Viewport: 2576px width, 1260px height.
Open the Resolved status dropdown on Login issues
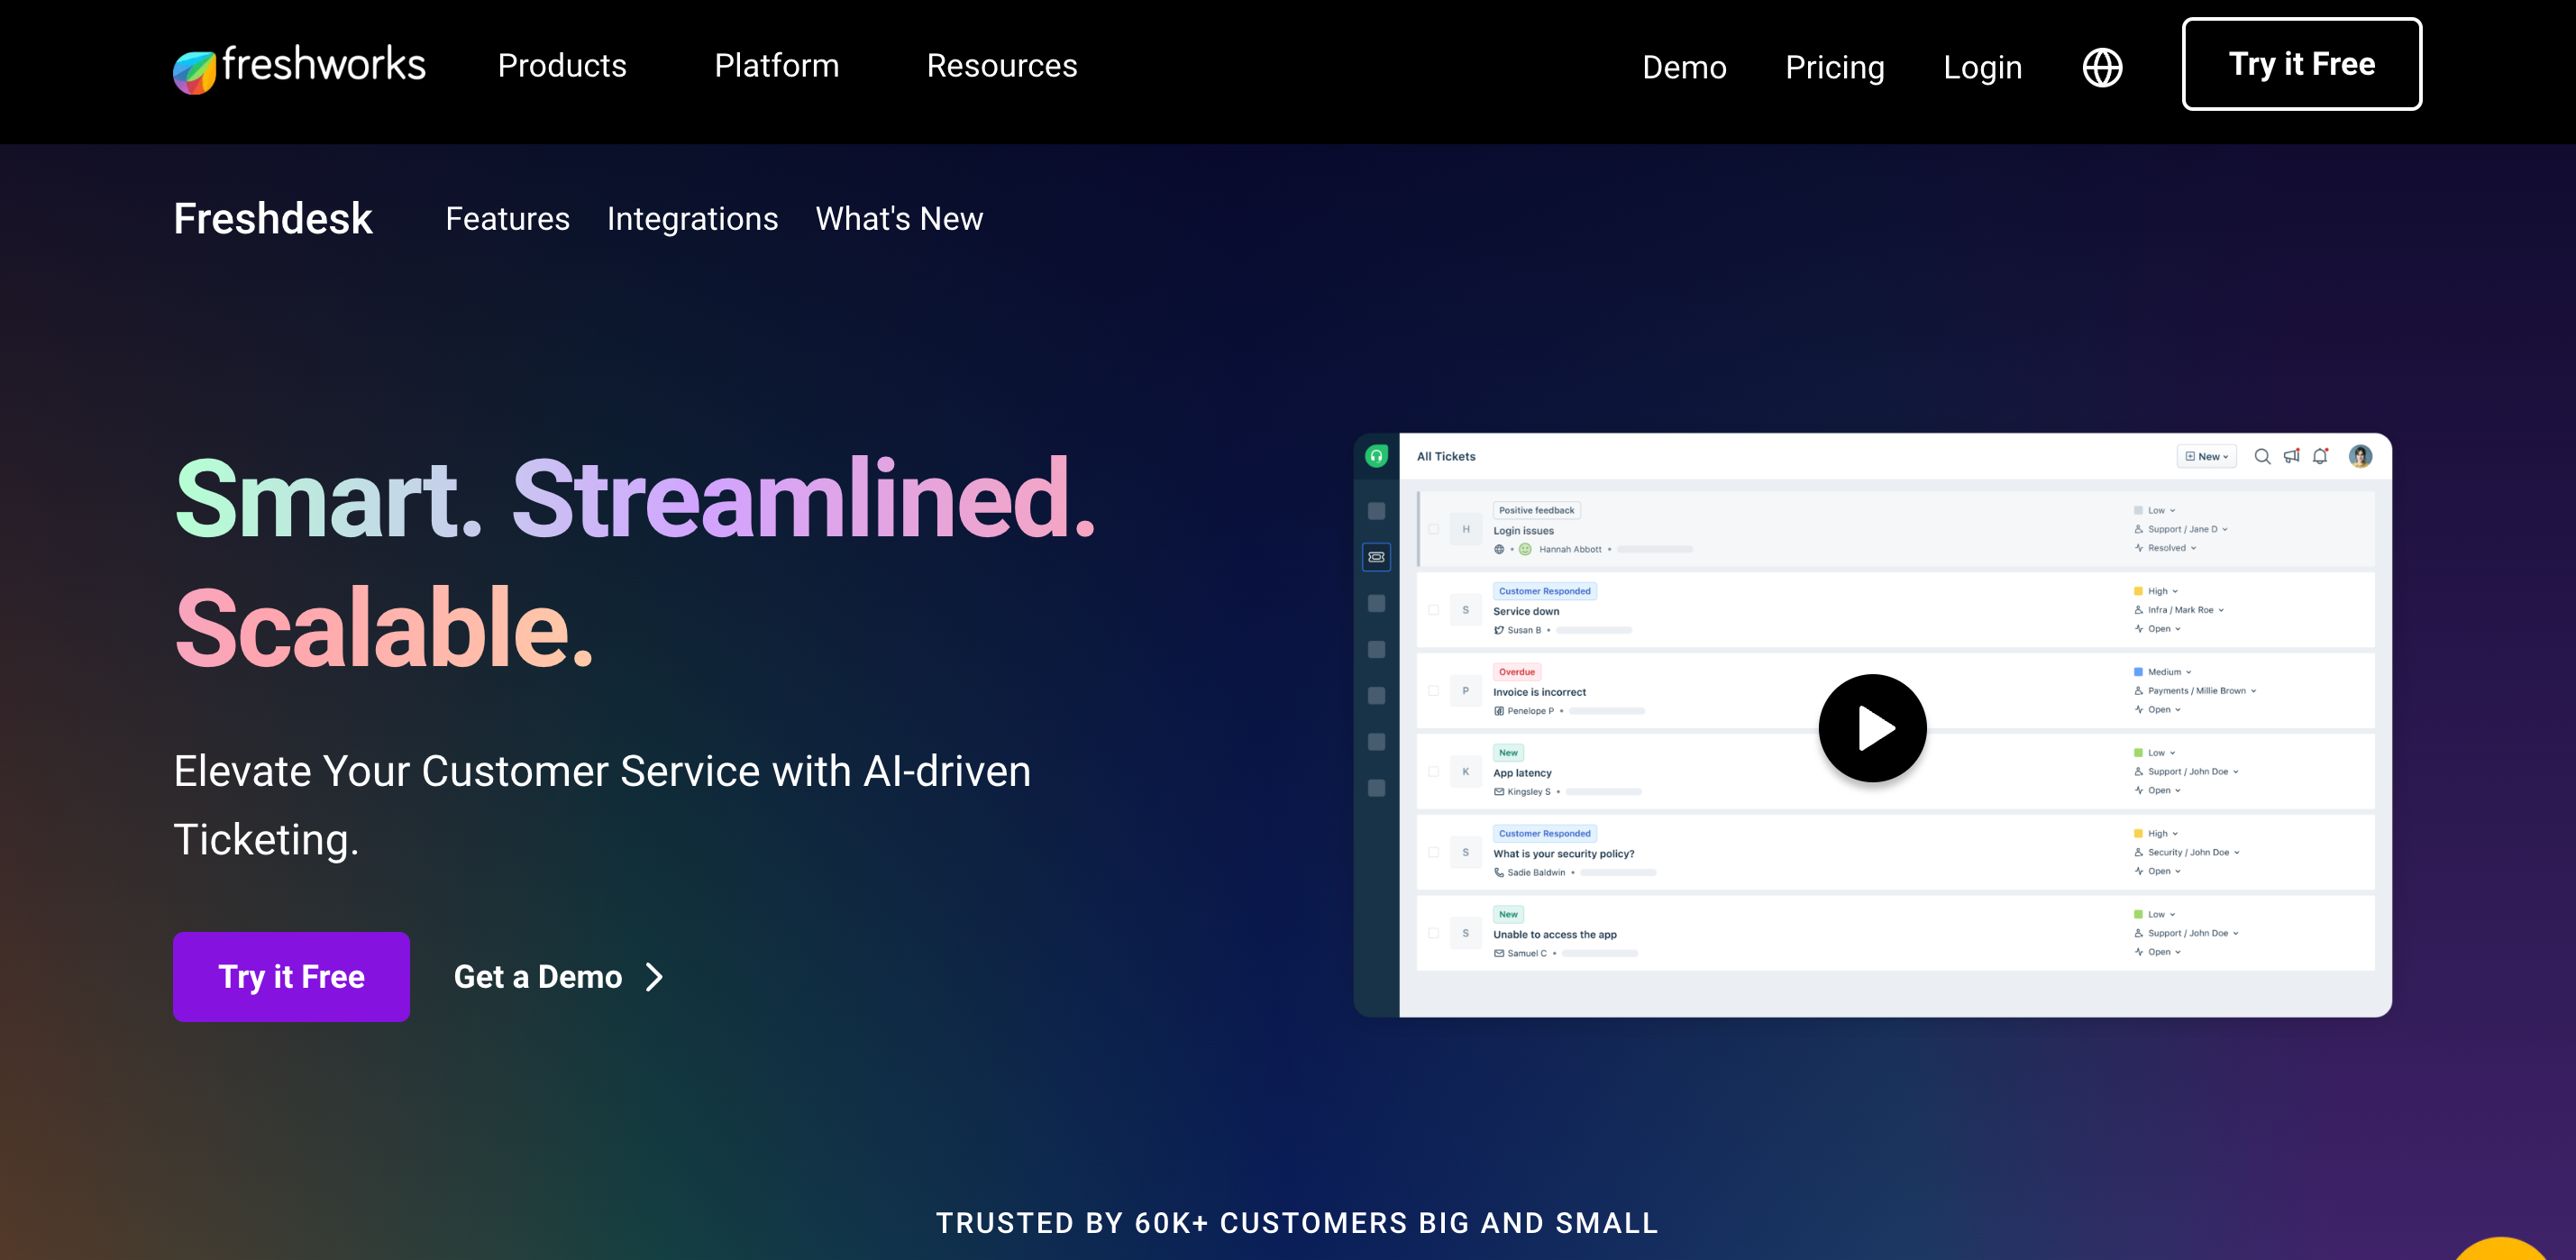click(2171, 548)
